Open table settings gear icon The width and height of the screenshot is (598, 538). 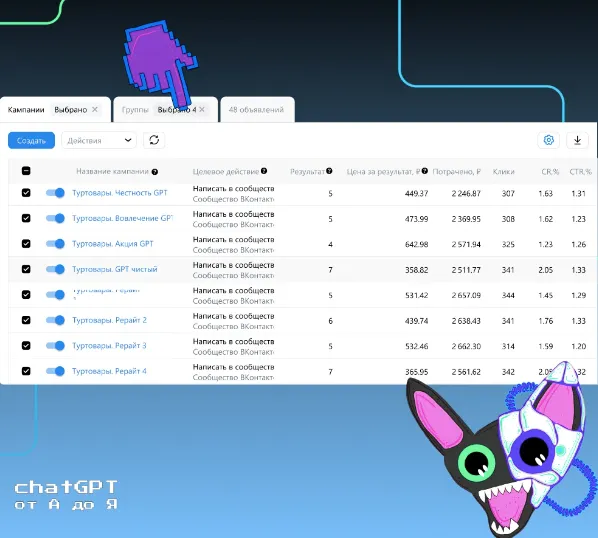548,140
